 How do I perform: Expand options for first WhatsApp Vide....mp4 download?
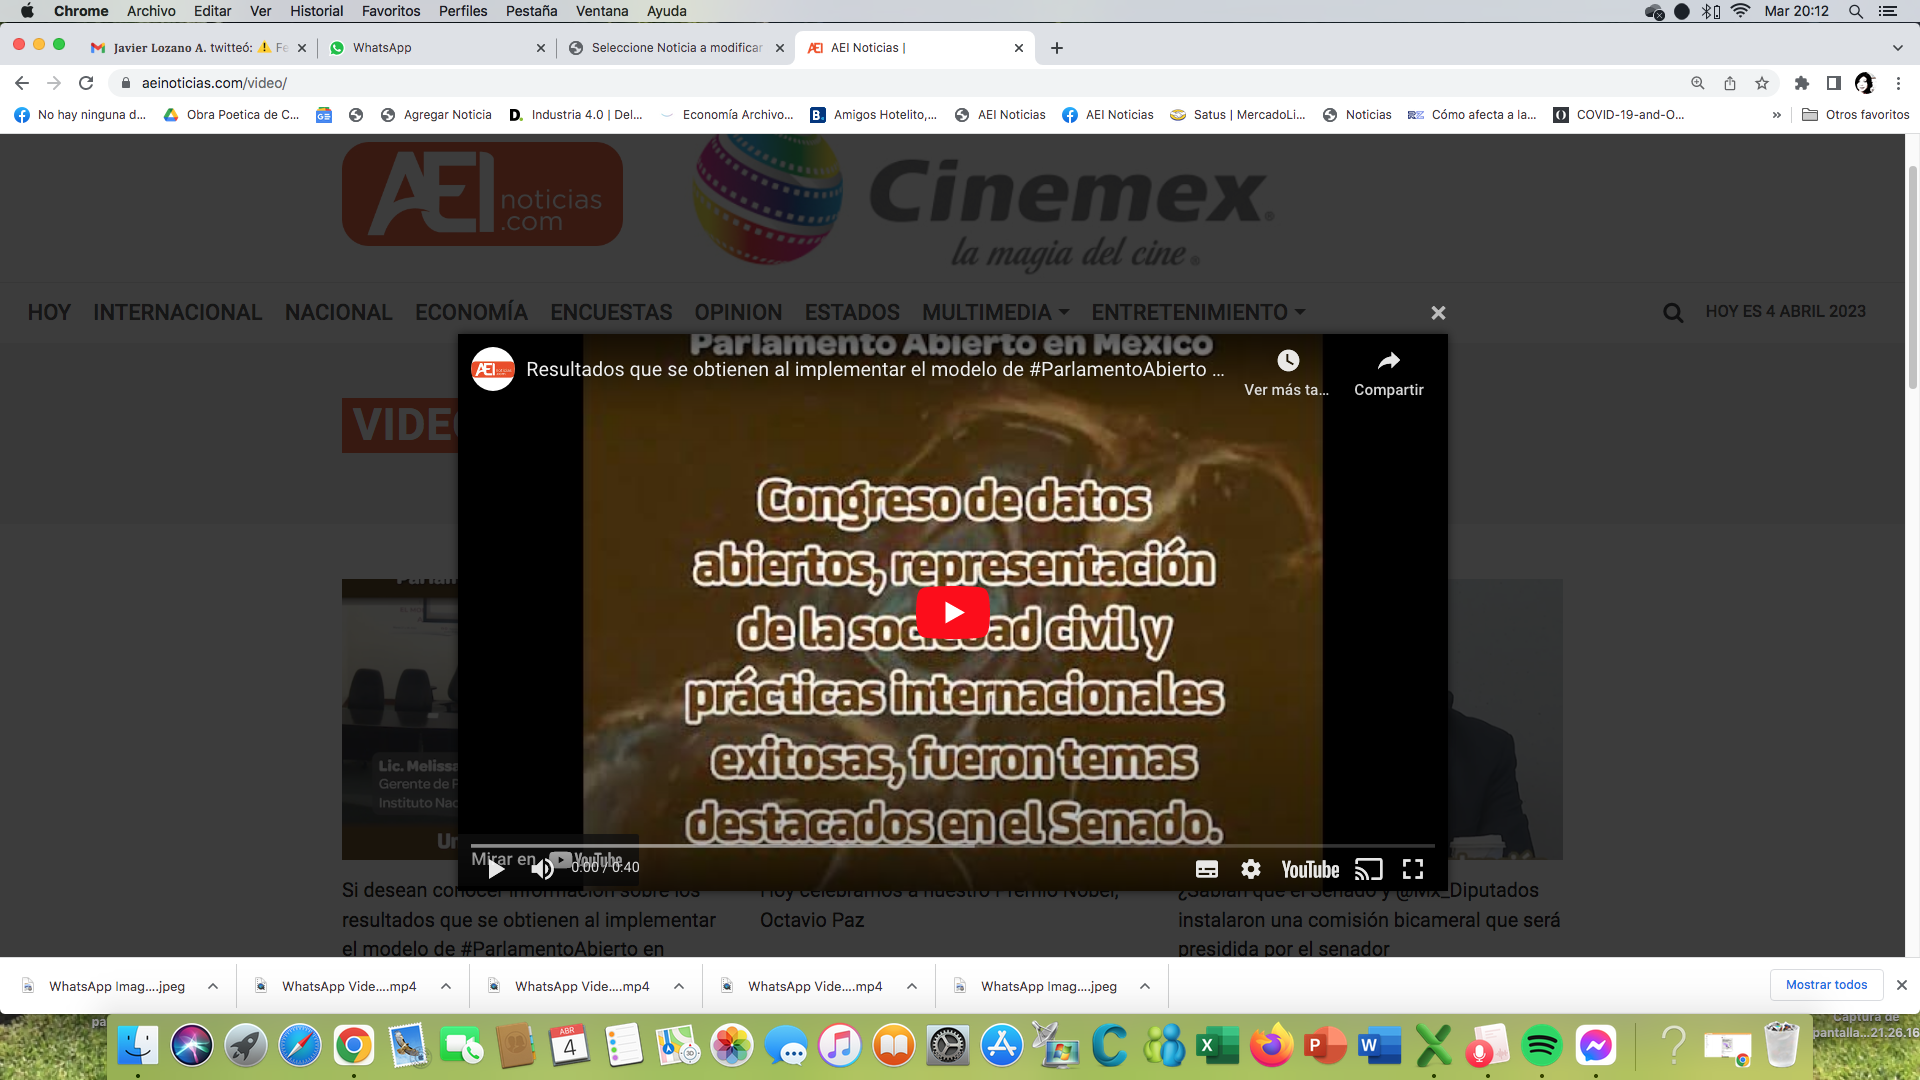[x=446, y=986]
